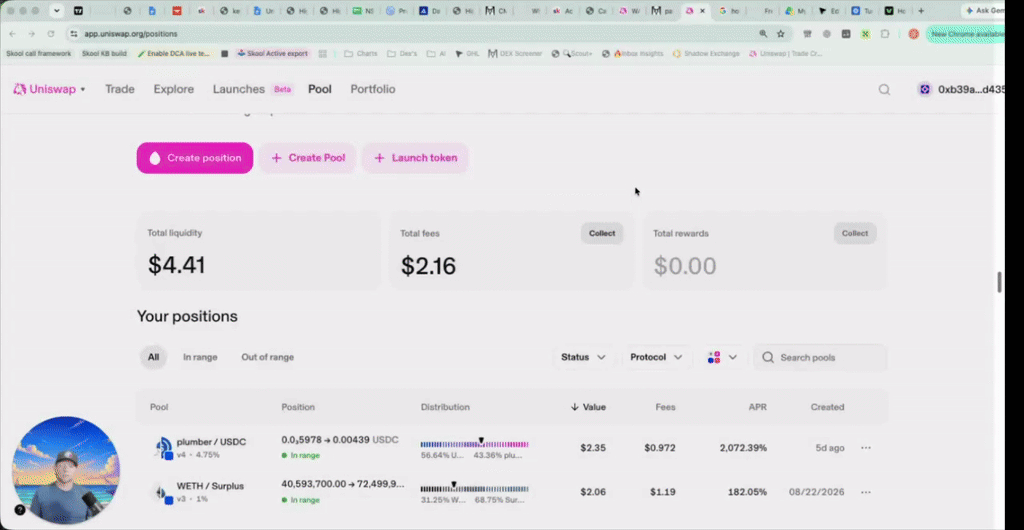Open the search magnifier in Uniswap header

(x=884, y=89)
